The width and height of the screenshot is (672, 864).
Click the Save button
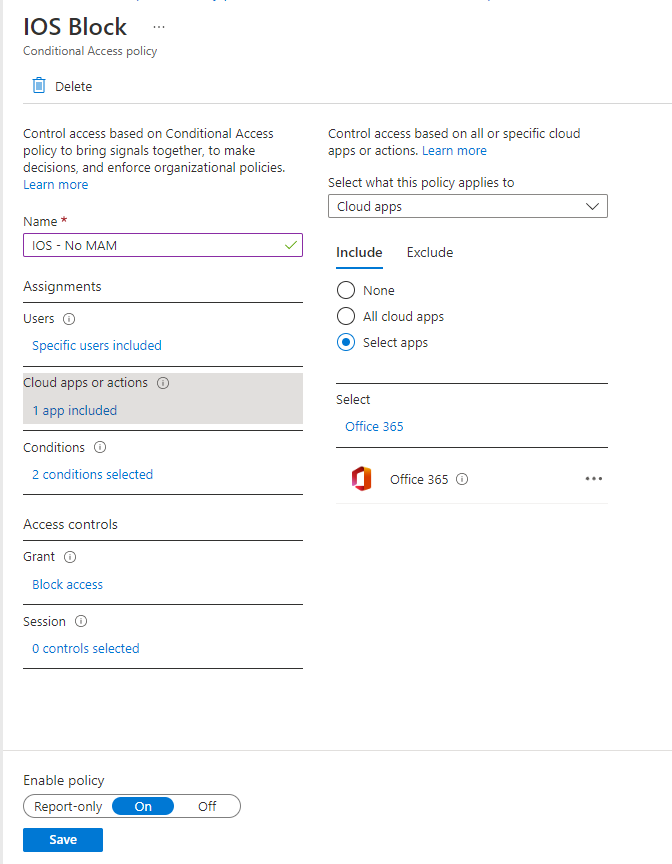tap(63, 840)
